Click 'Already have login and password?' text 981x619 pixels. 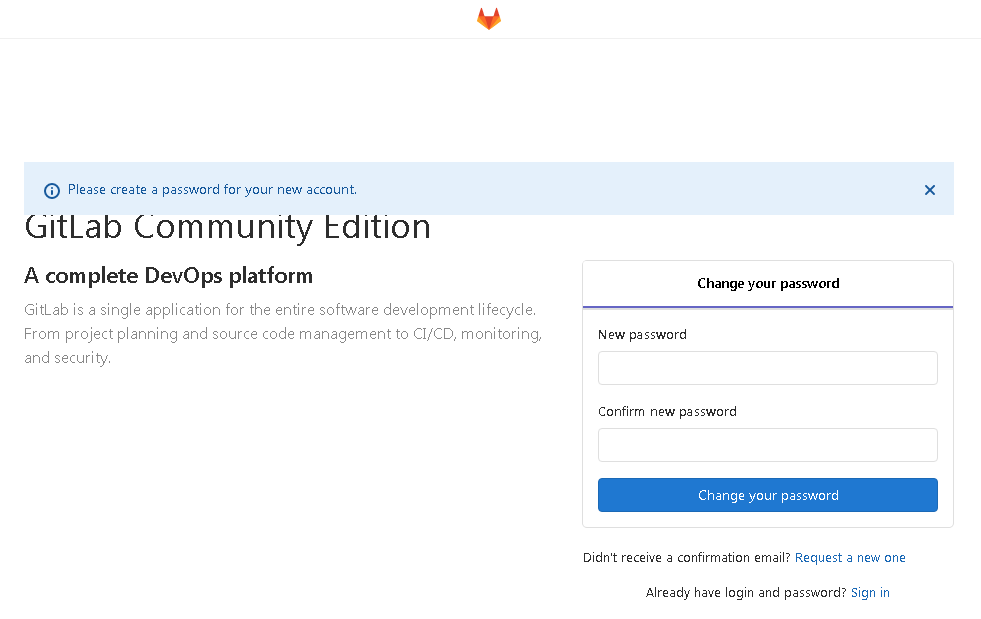(746, 593)
